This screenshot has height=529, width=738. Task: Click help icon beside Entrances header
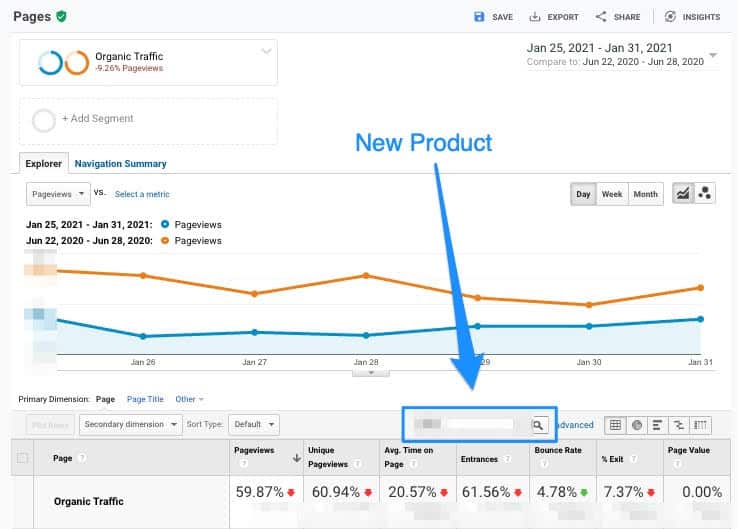pyautogui.click(x=507, y=459)
